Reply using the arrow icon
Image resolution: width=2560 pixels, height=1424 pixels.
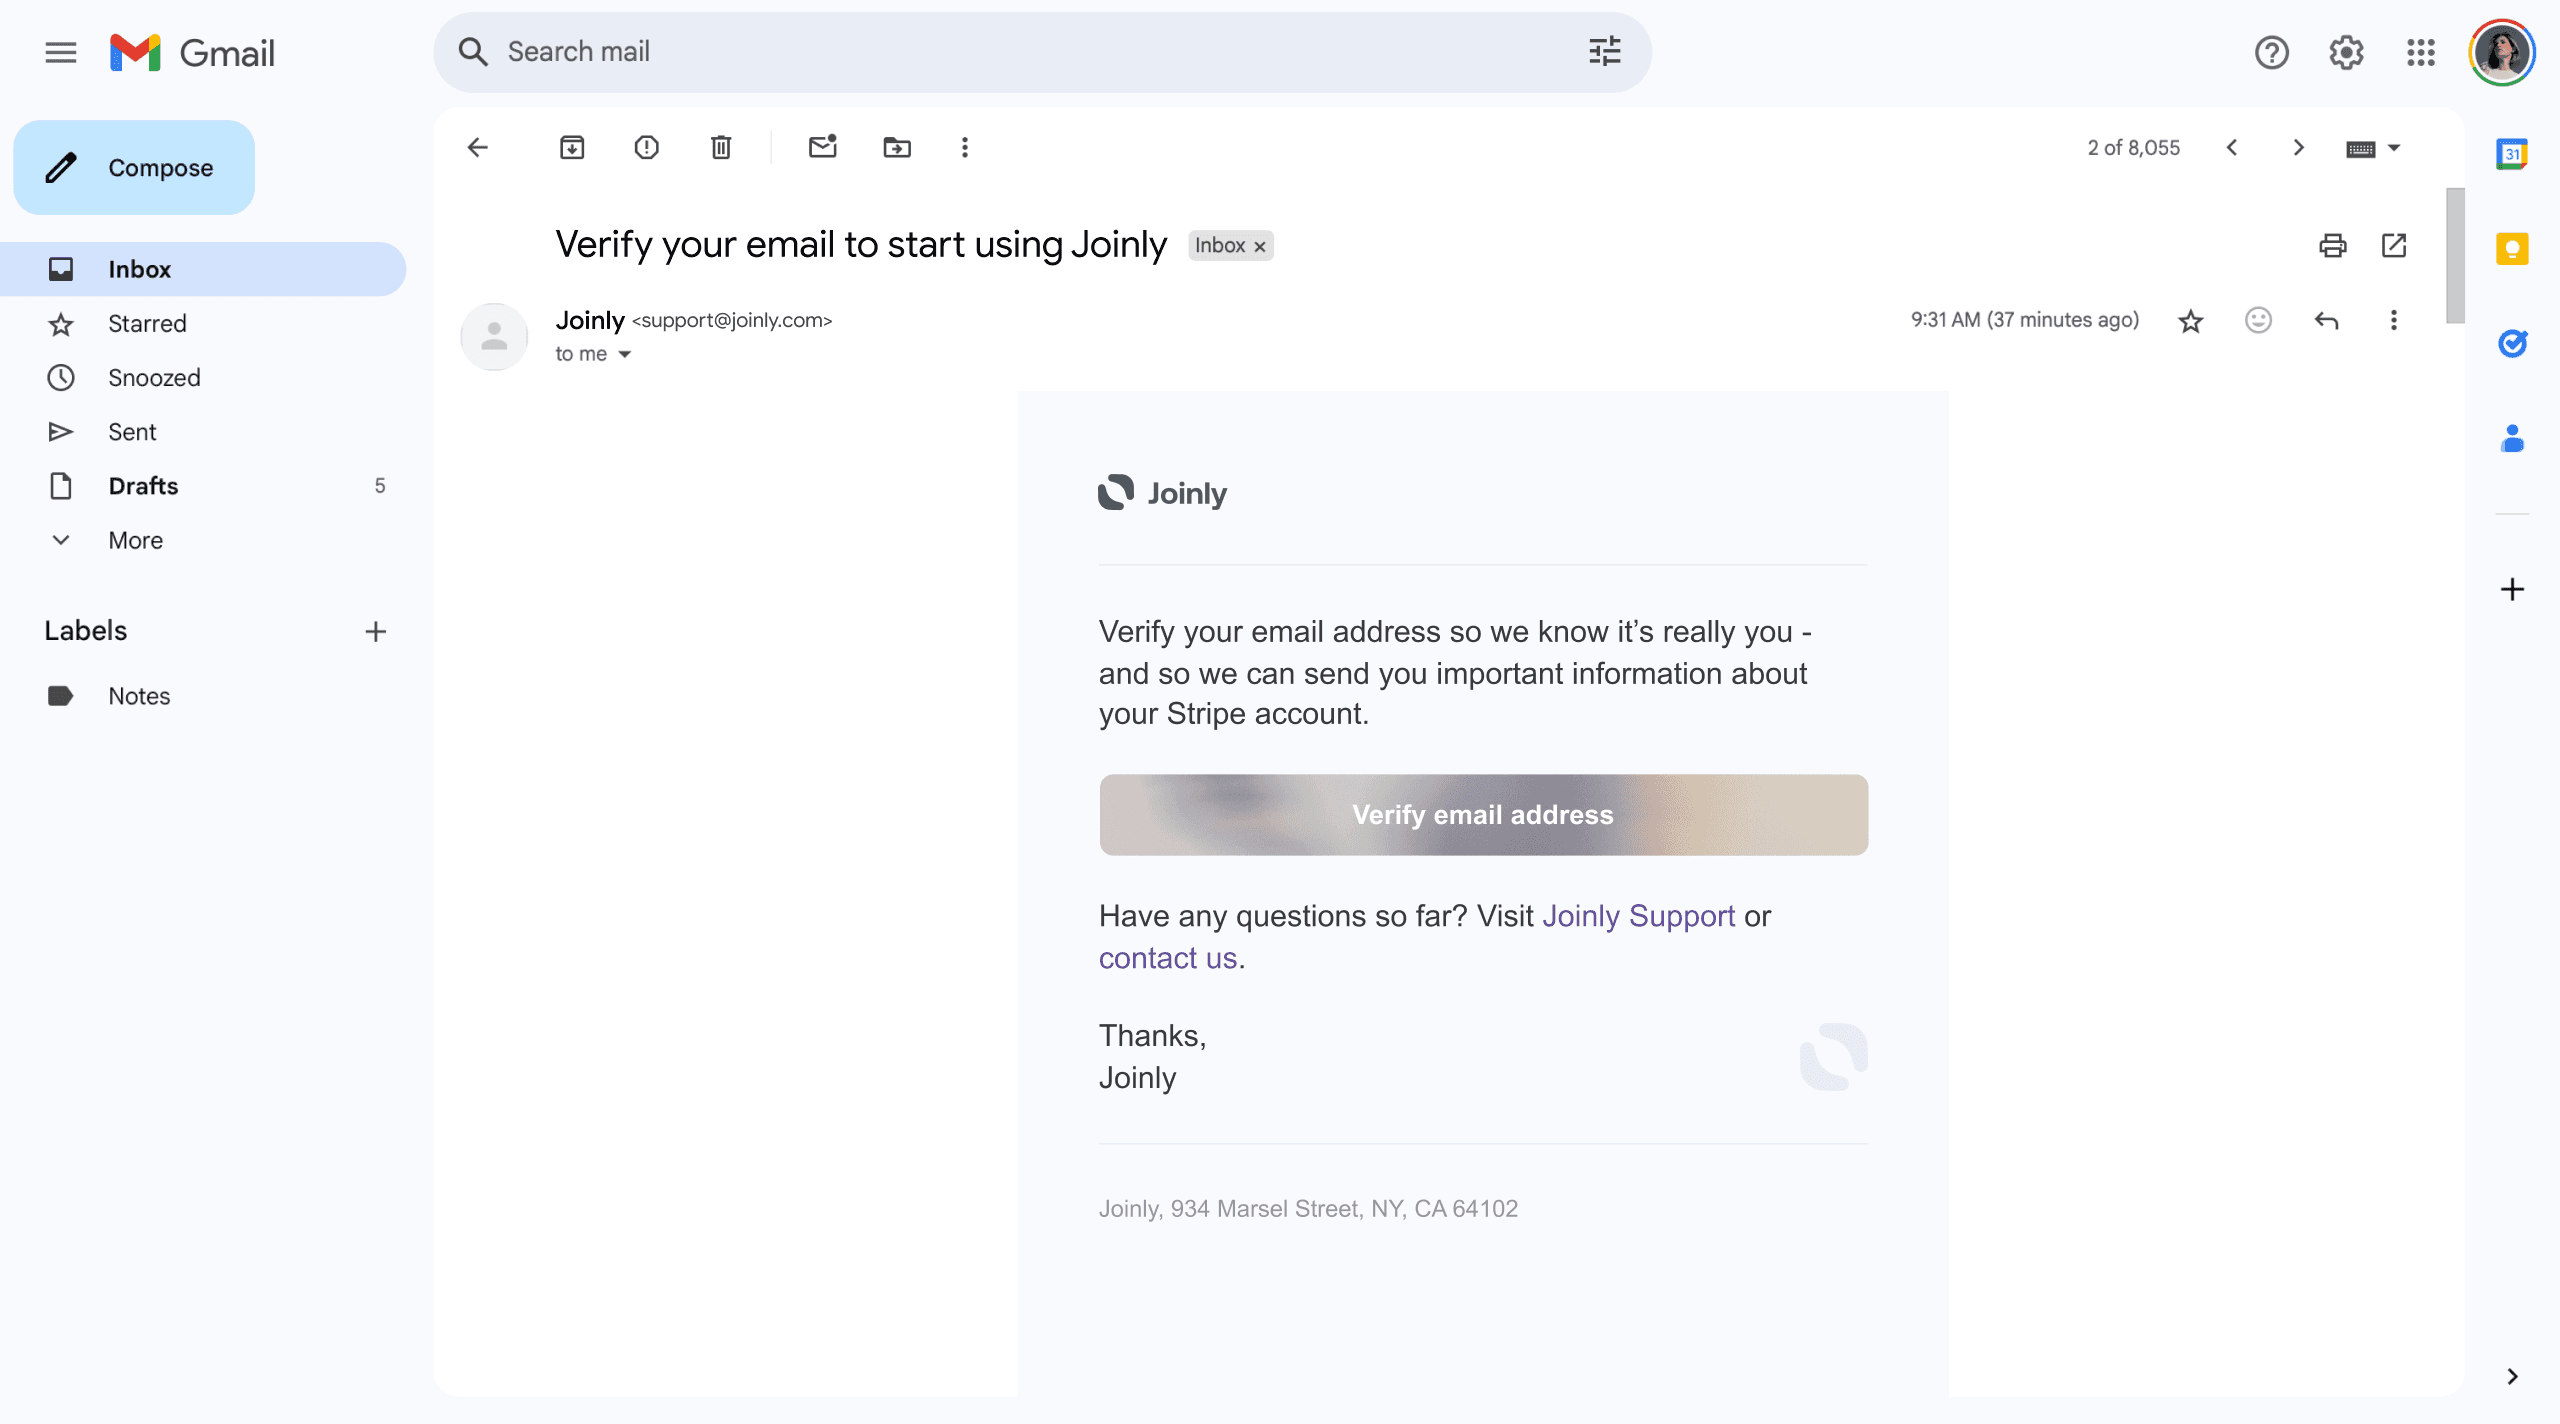pyautogui.click(x=2326, y=320)
